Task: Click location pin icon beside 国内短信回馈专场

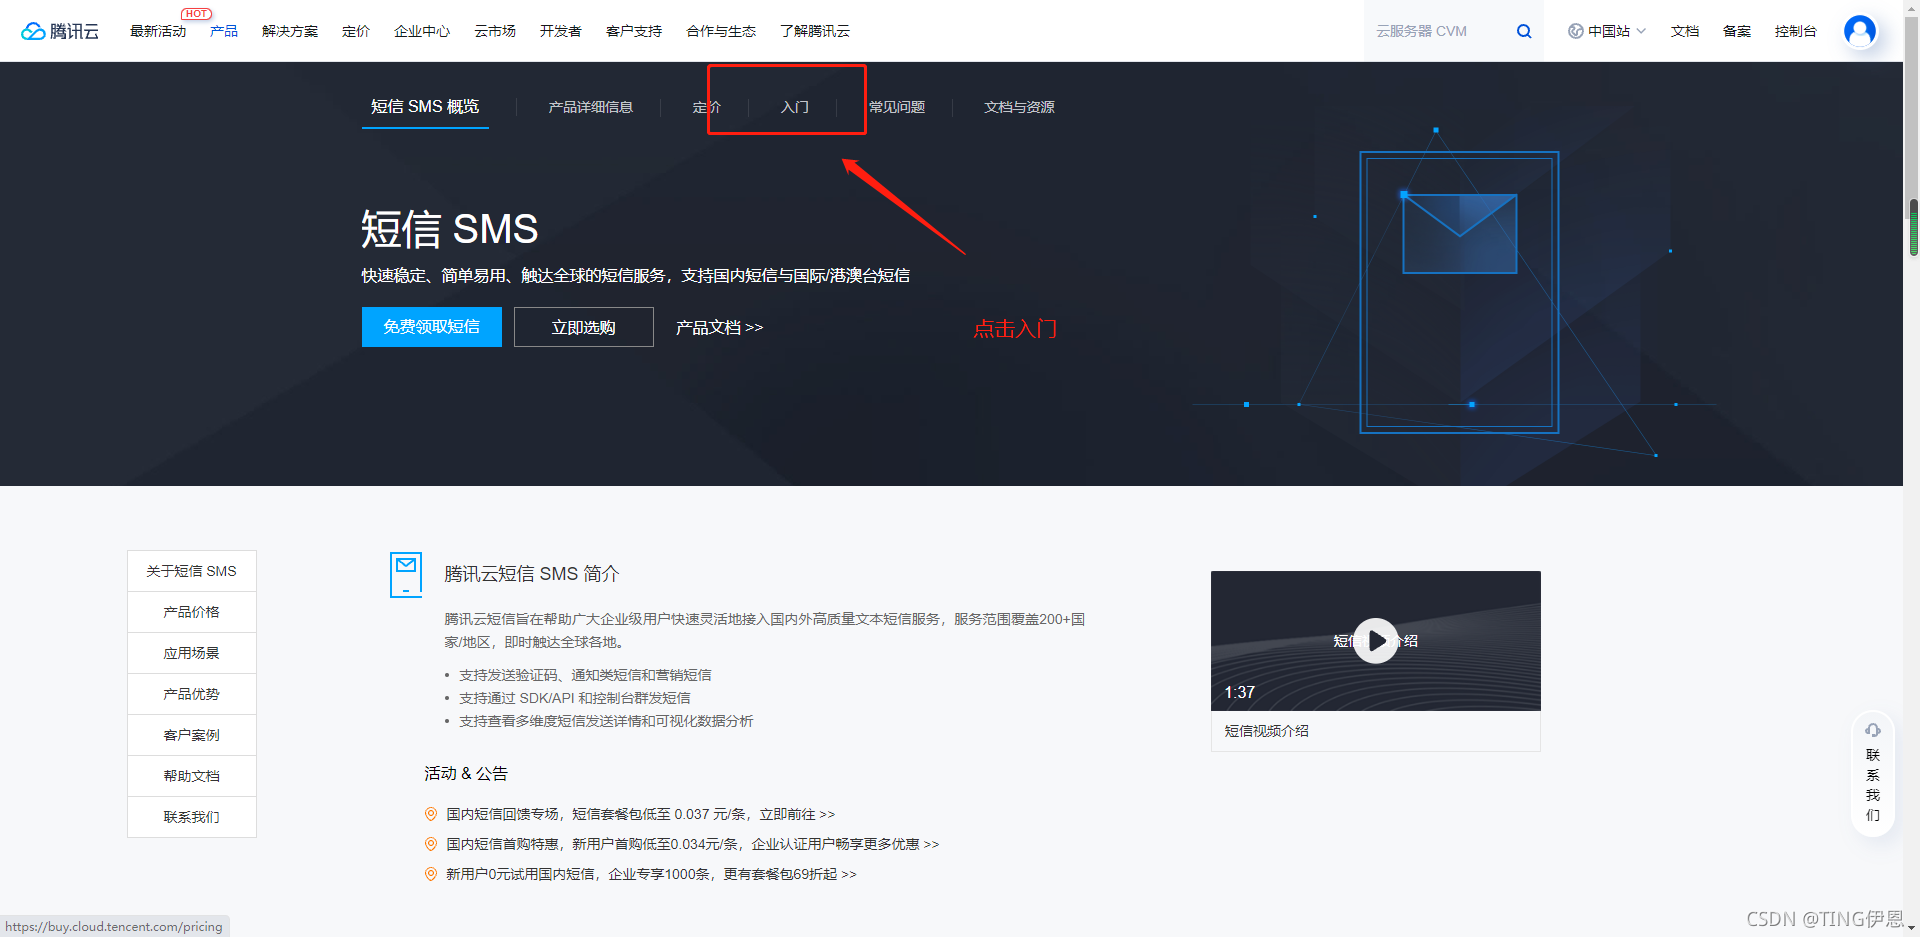Action: tap(431, 814)
